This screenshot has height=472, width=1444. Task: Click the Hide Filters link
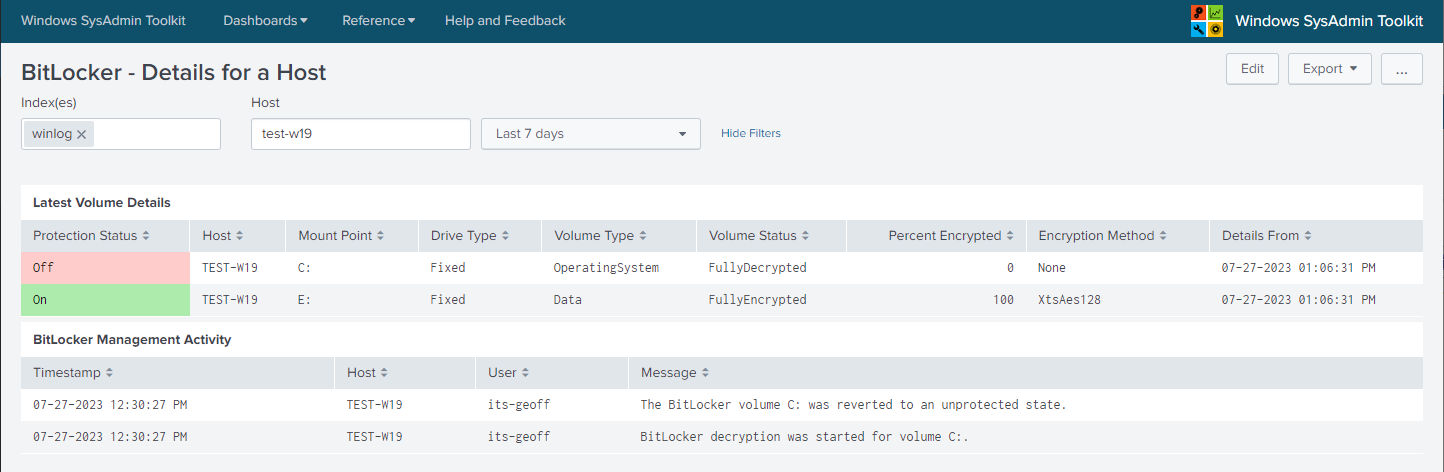[x=751, y=134]
